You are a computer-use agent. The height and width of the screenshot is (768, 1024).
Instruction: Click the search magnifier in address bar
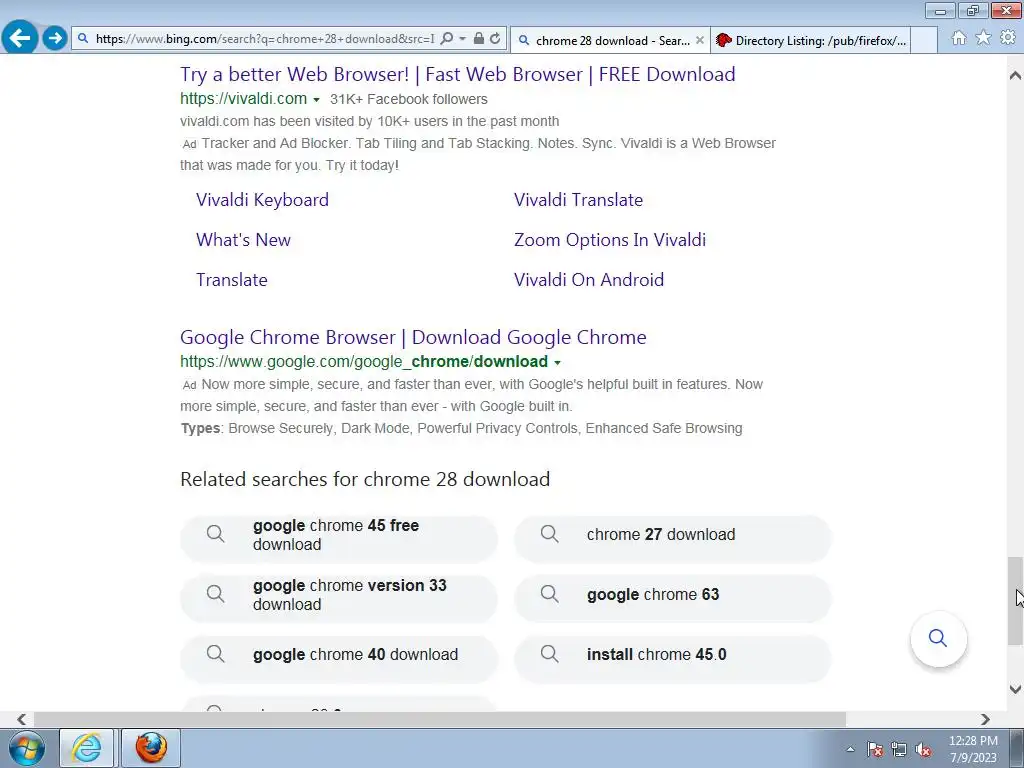tap(447, 39)
